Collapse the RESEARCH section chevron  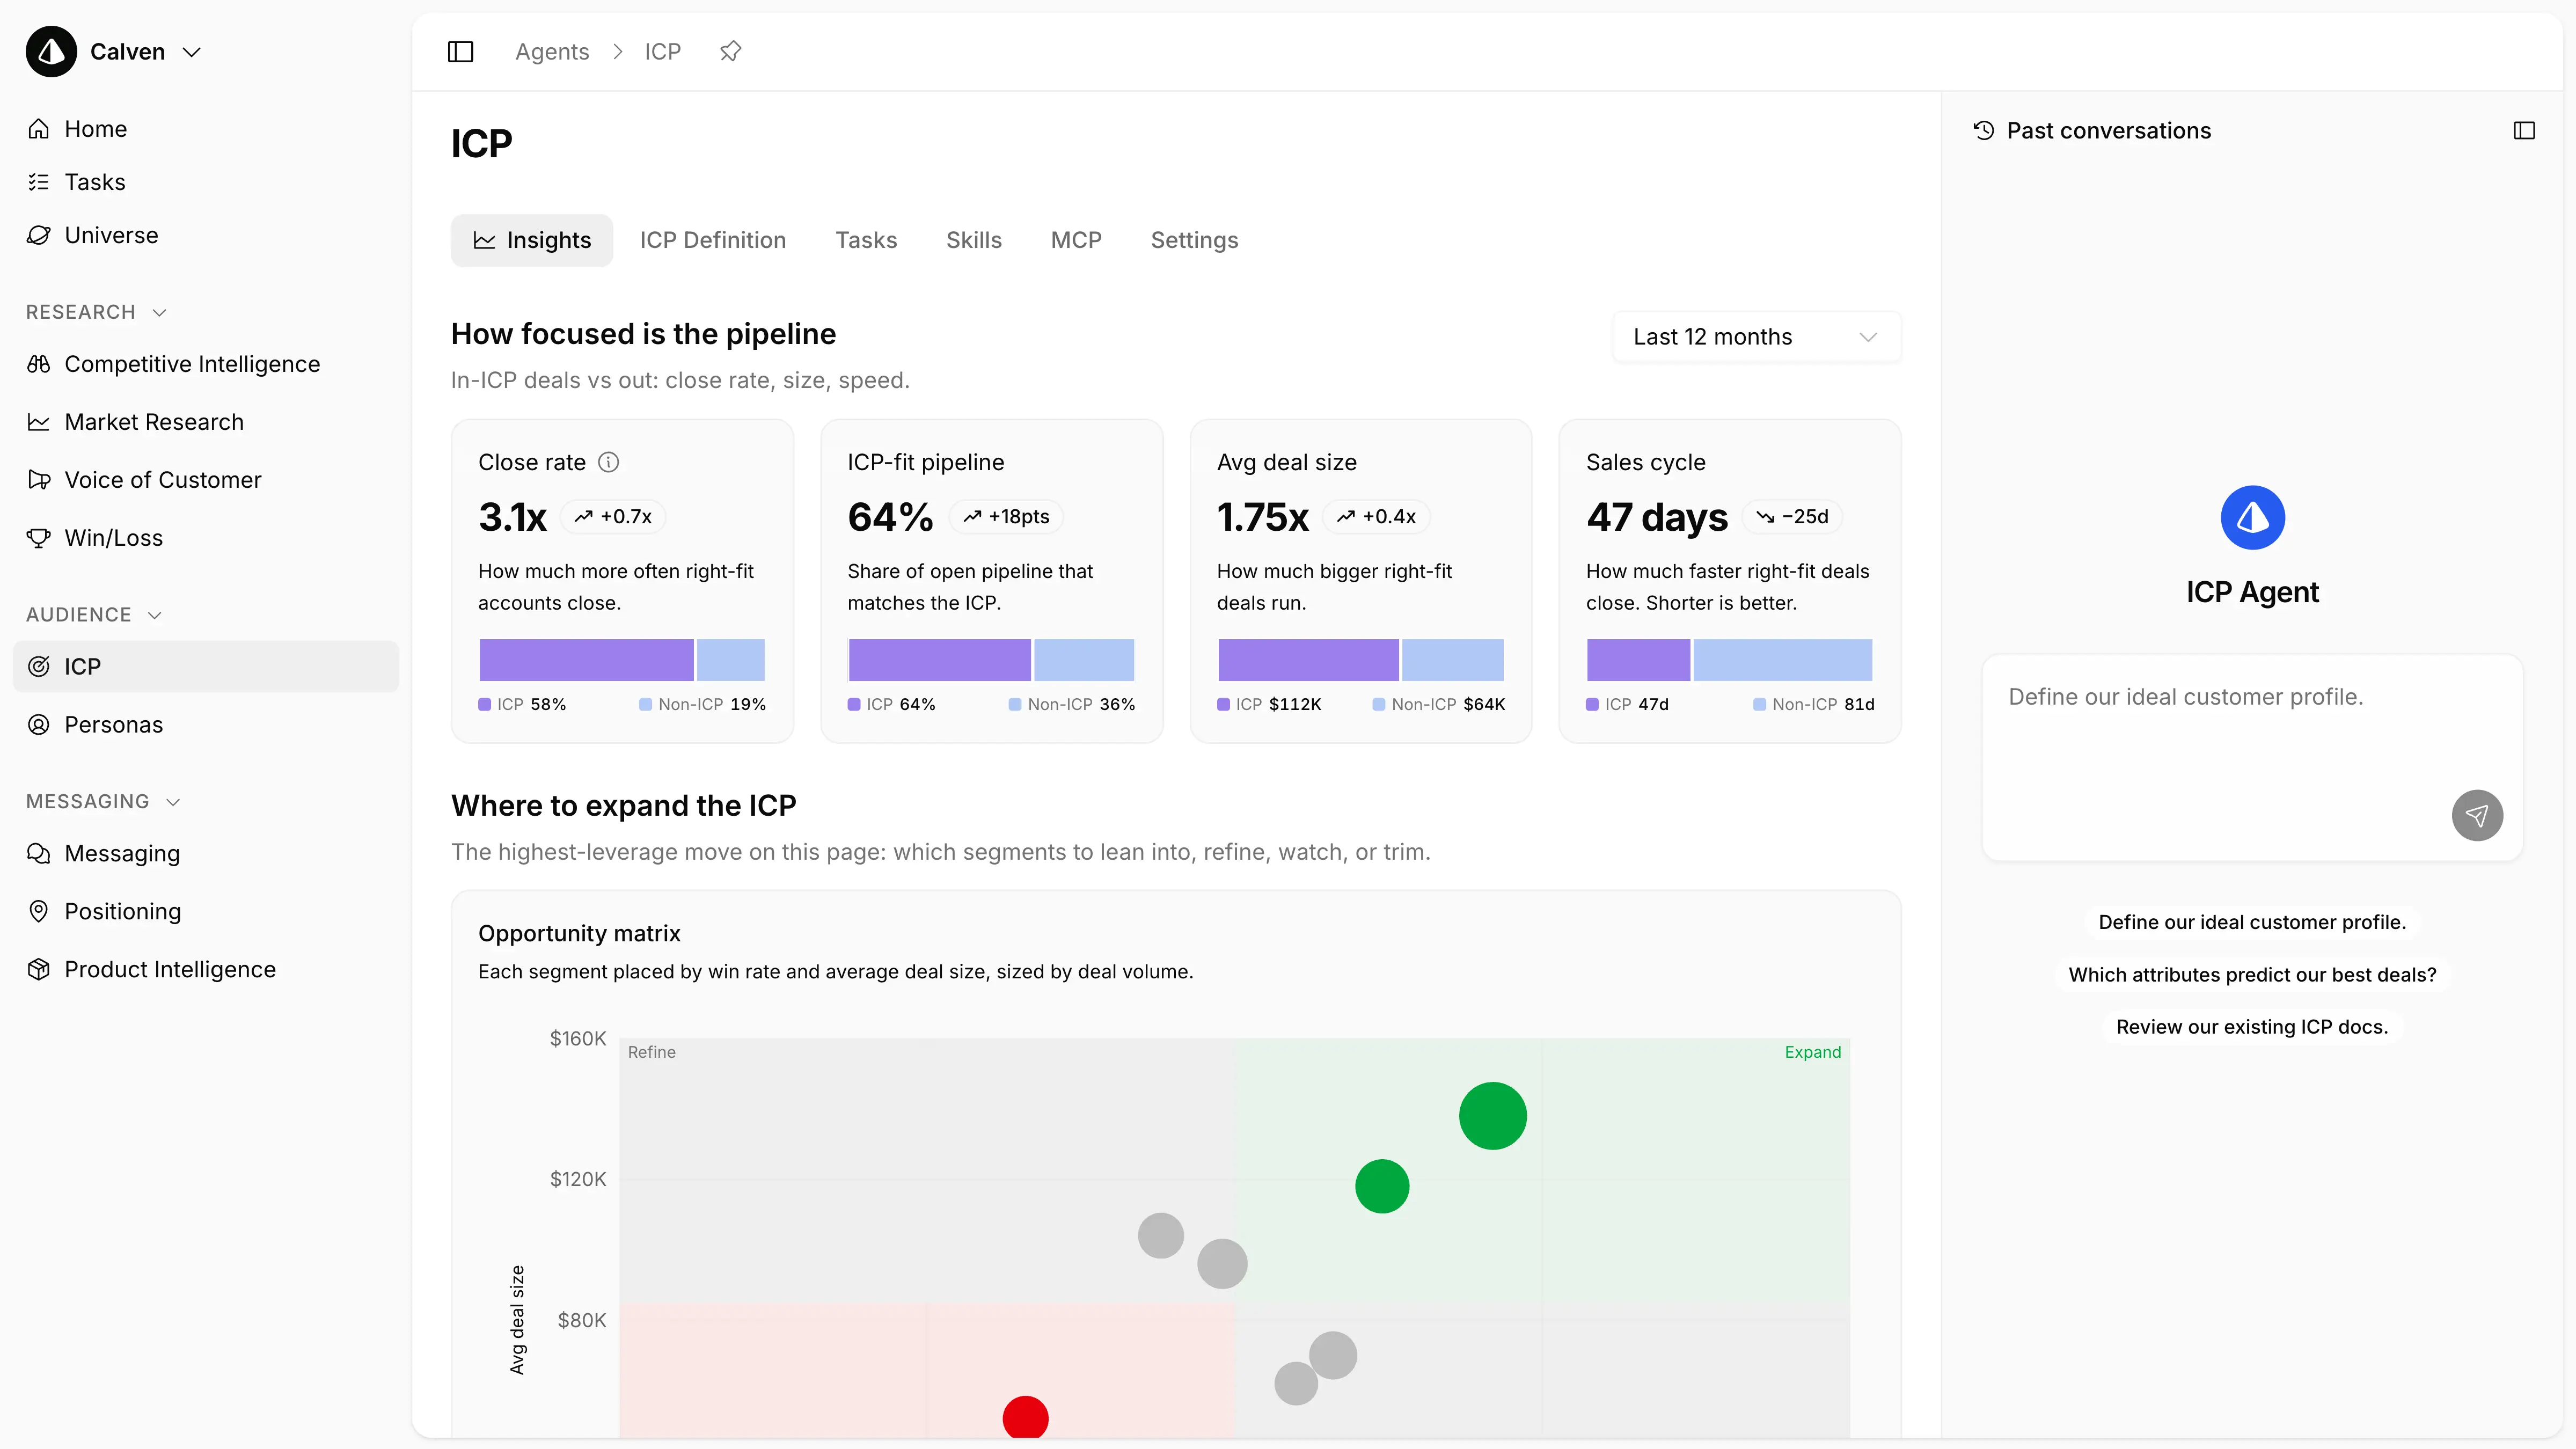click(x=159, y=313)
